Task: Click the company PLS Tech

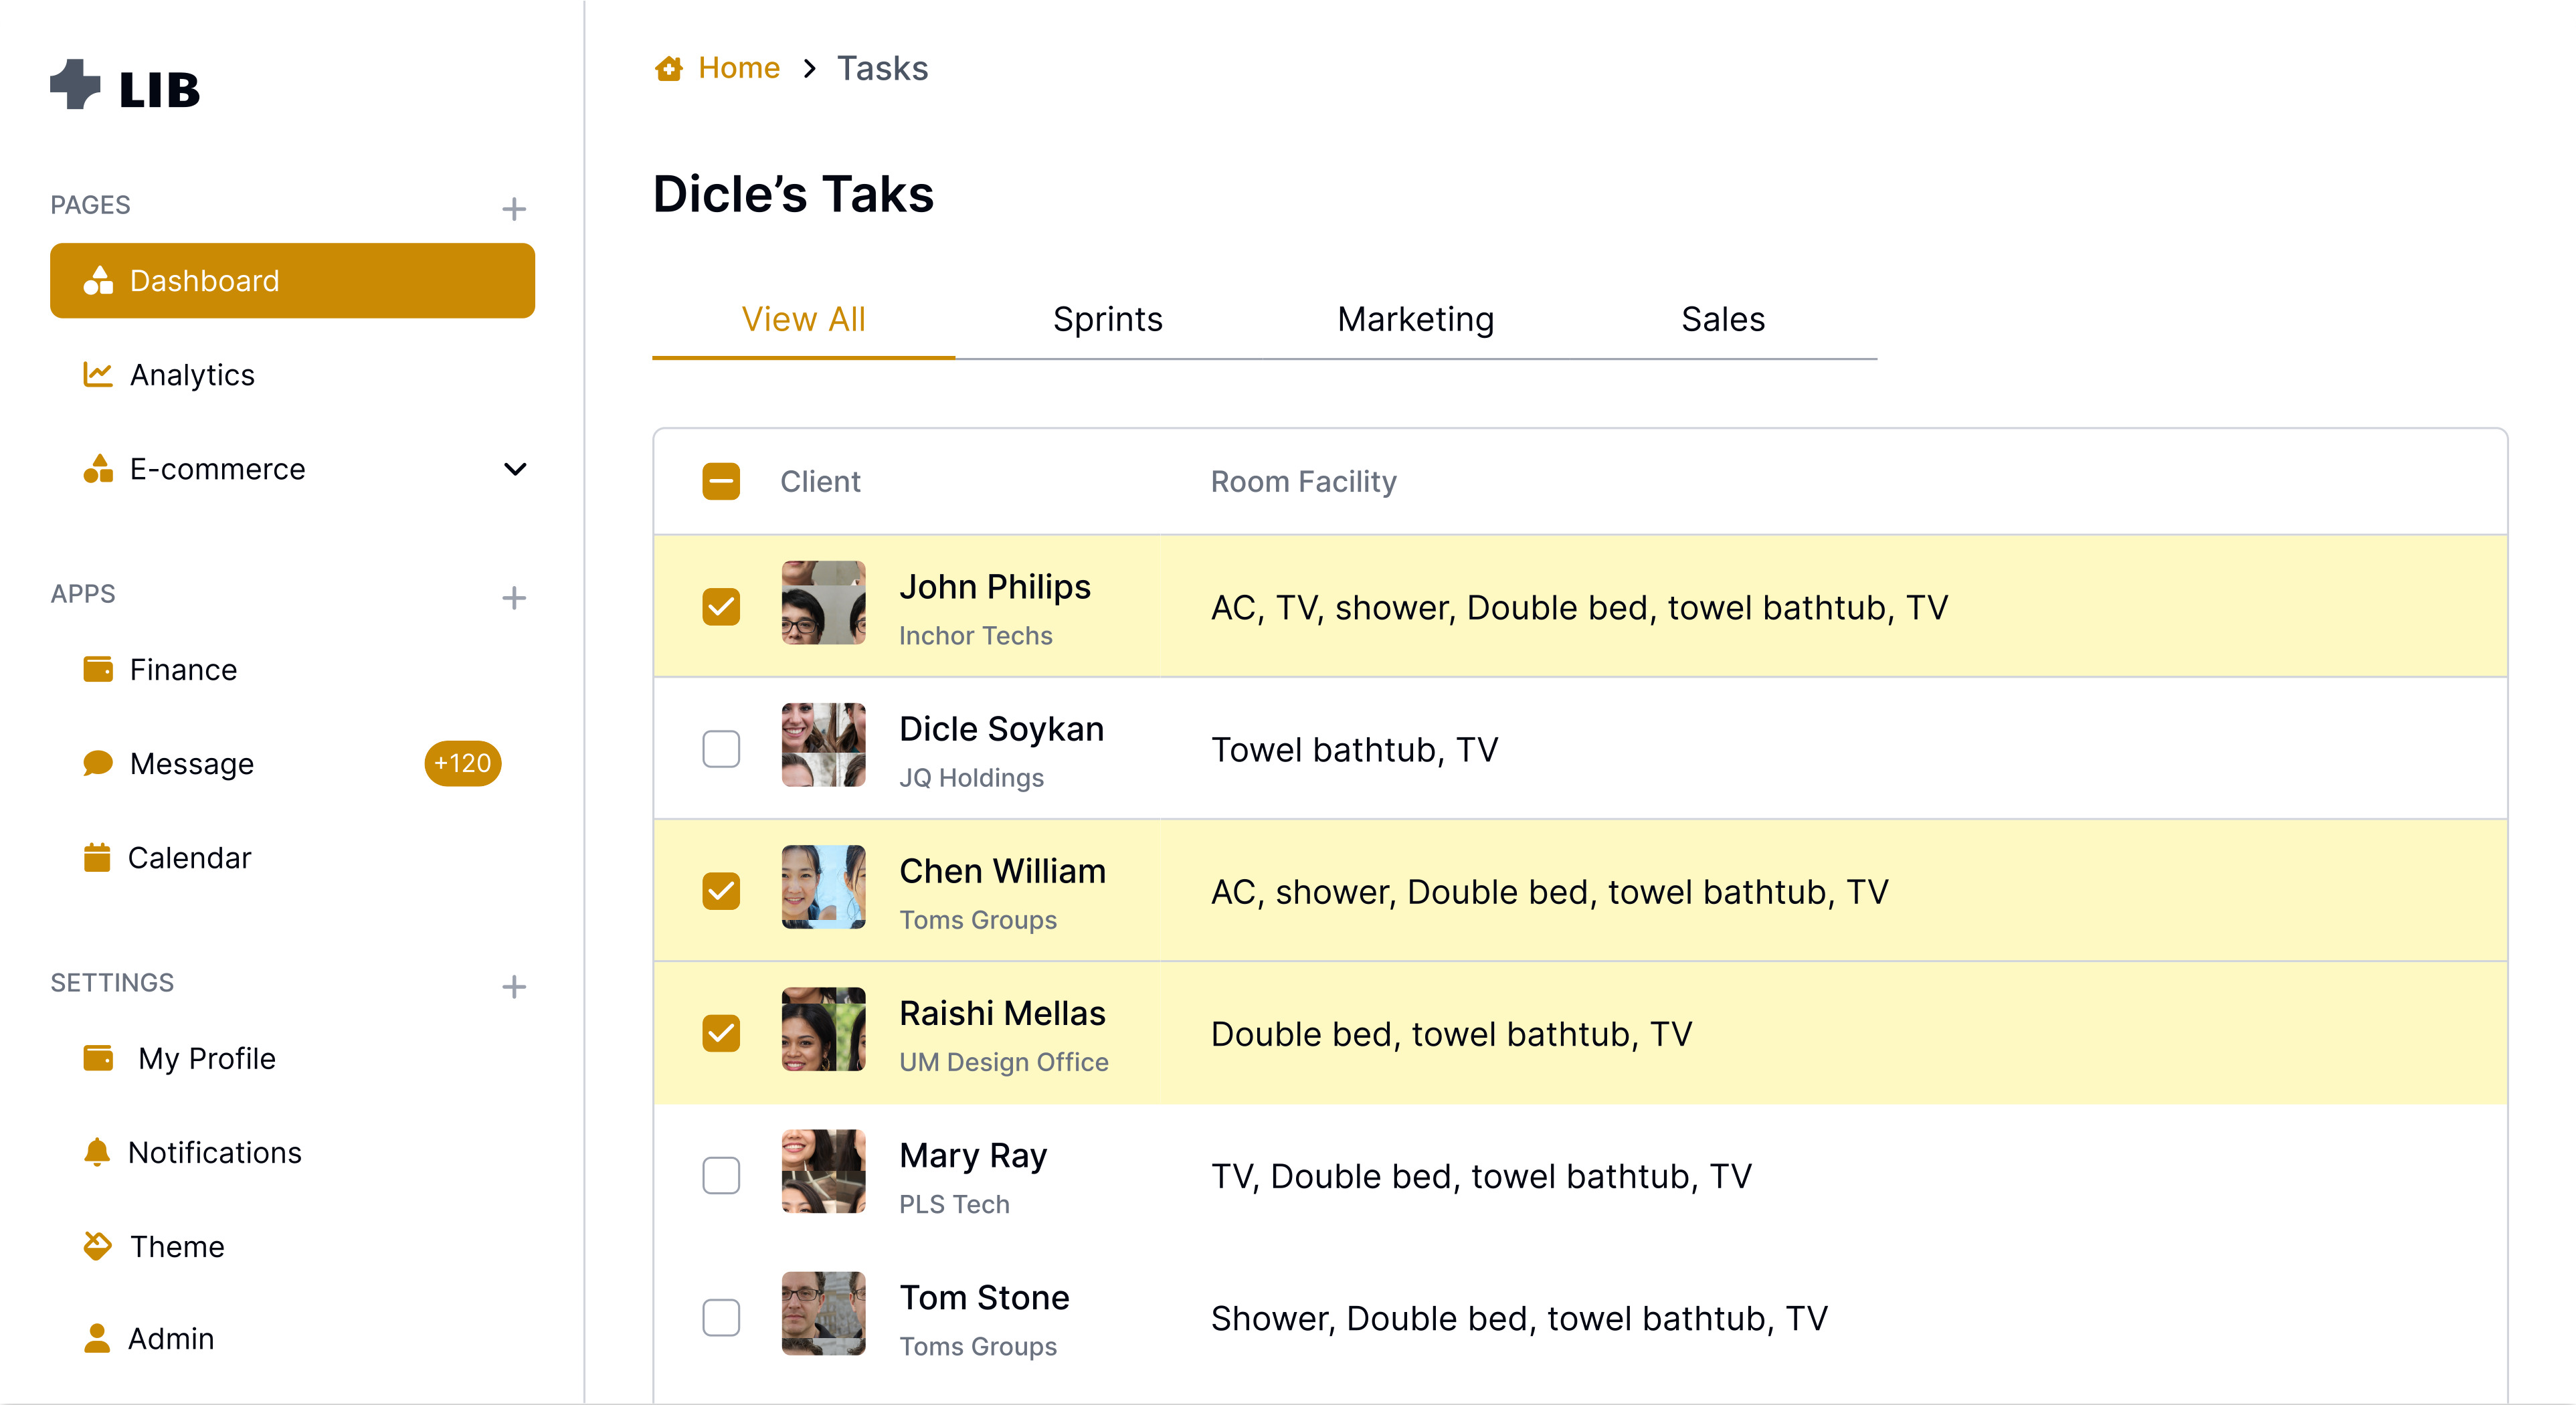Action: point(954,1204)
